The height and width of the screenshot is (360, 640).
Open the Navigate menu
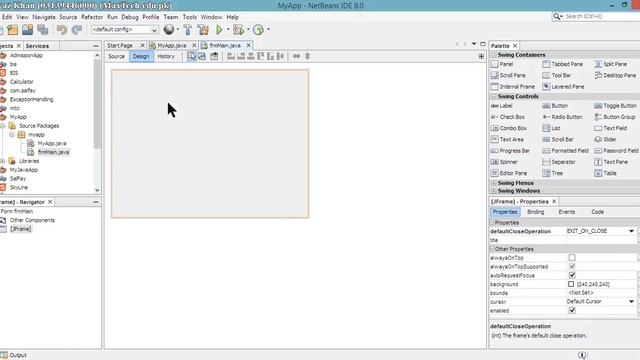coord(44,17)
